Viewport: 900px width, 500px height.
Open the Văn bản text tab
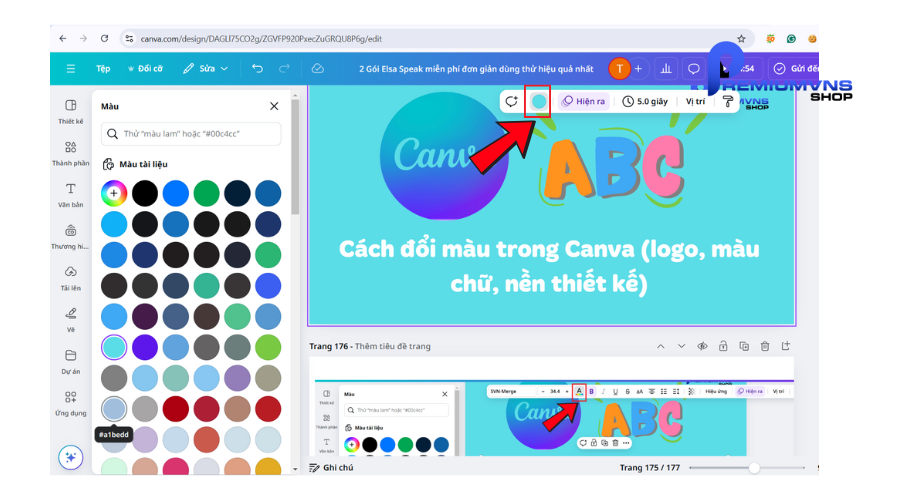point(71,195)
